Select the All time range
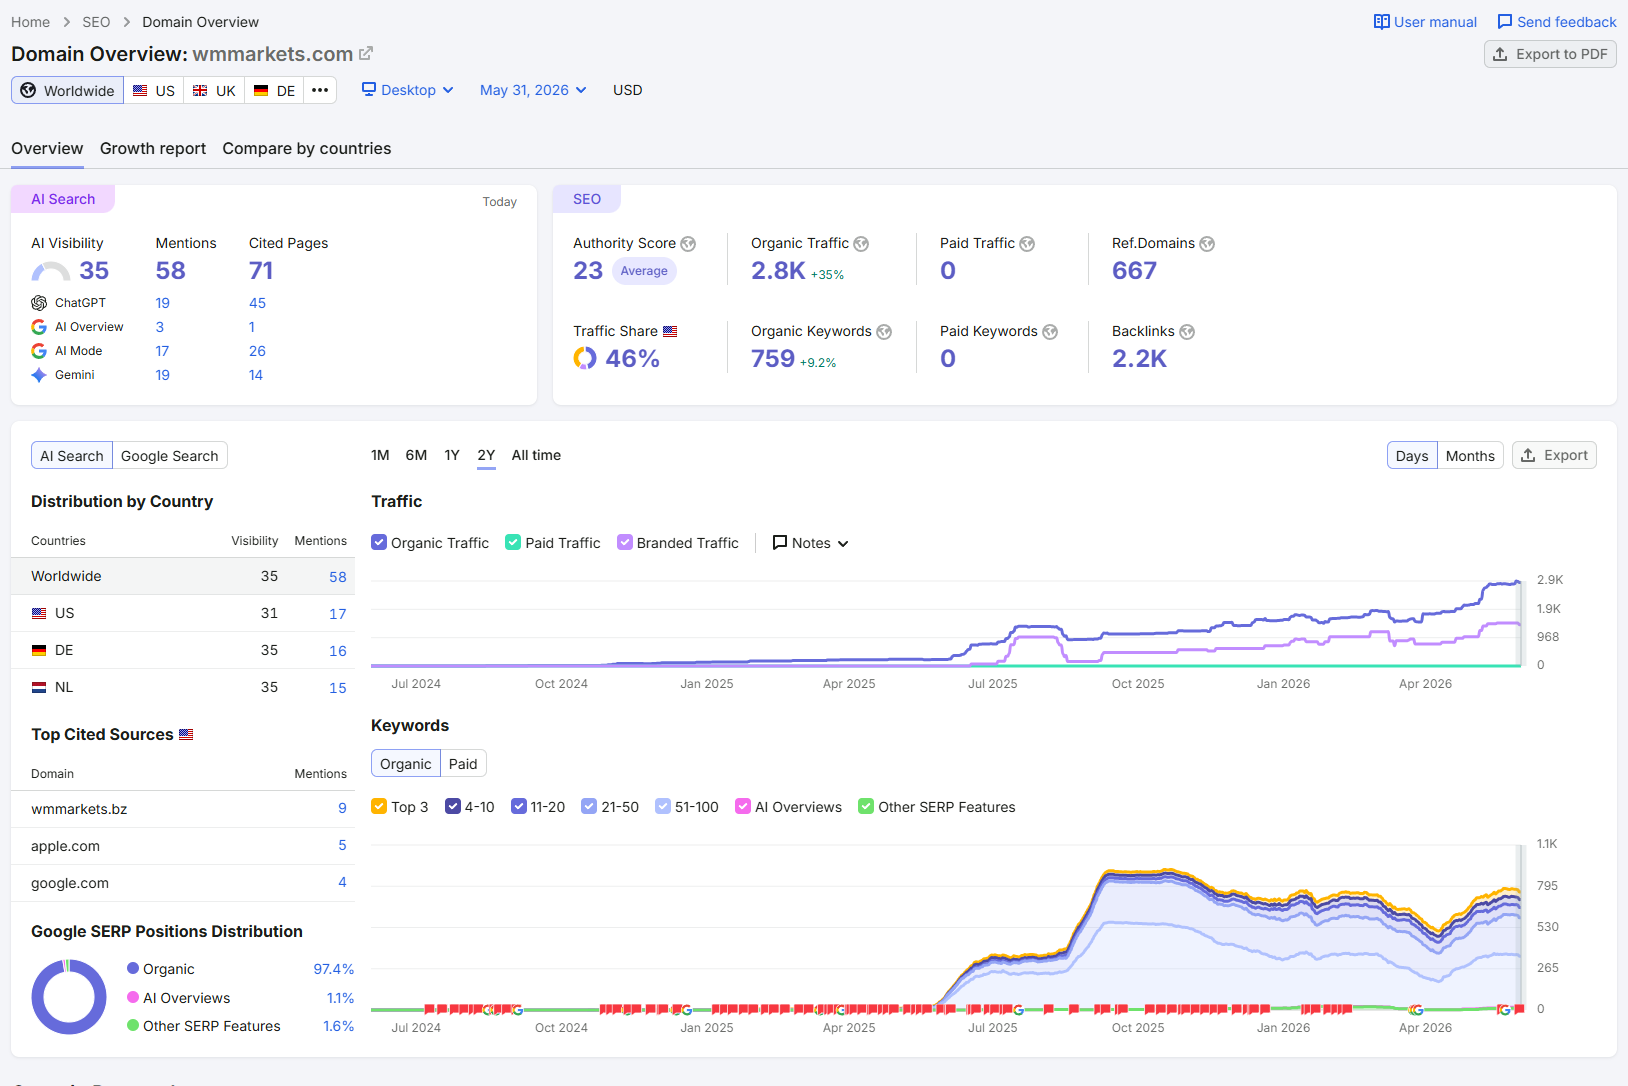1628x1086 pixels. 536,455
